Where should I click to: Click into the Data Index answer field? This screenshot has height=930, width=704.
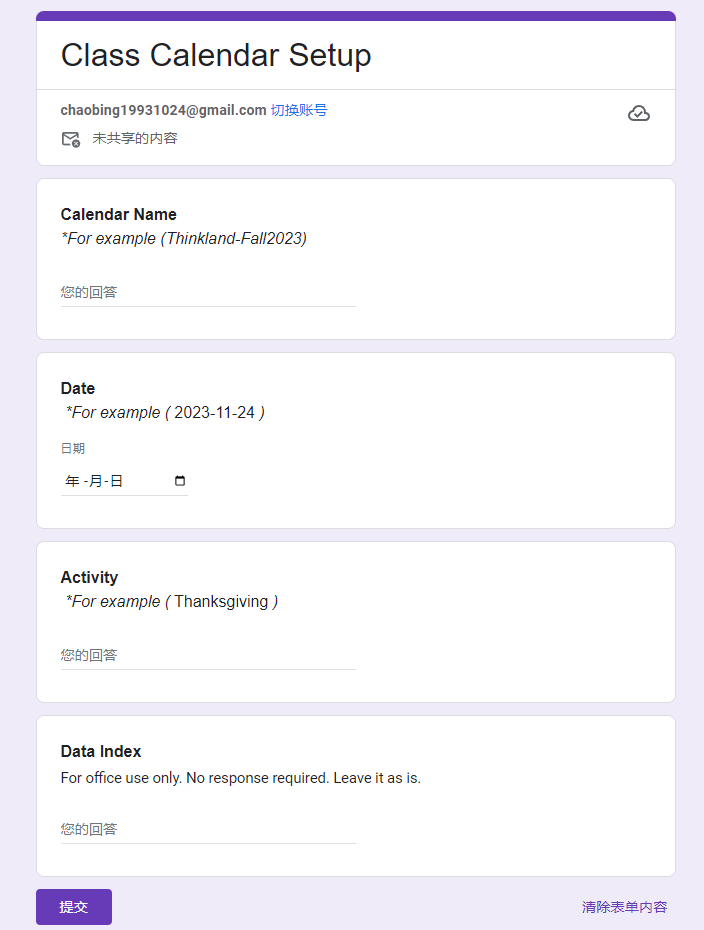pos(208,829)
